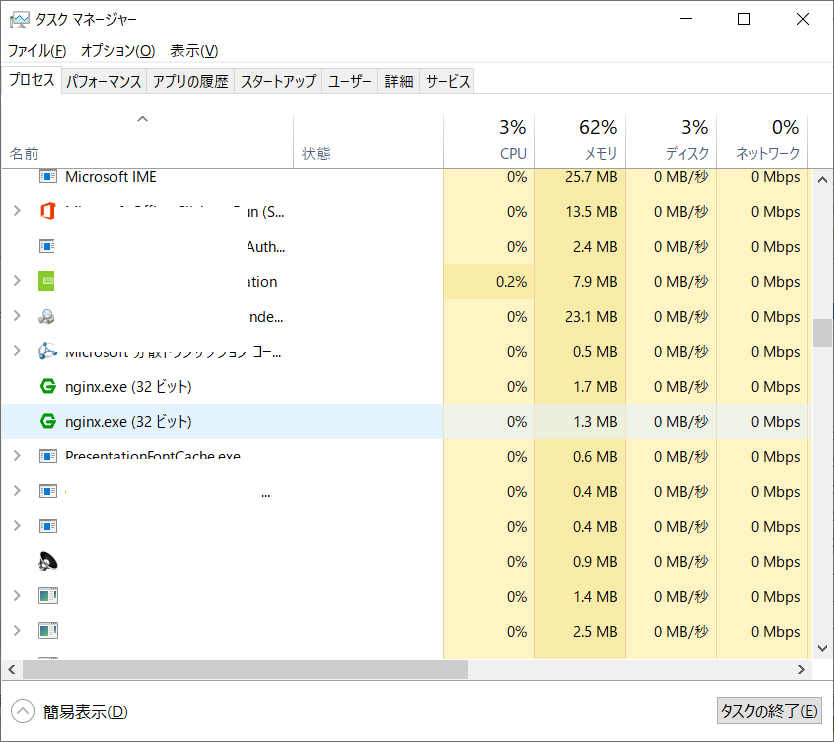This screenshot has height=742, width=834.
Task: Sort by the ディスク column header
Action: [671, 141]
